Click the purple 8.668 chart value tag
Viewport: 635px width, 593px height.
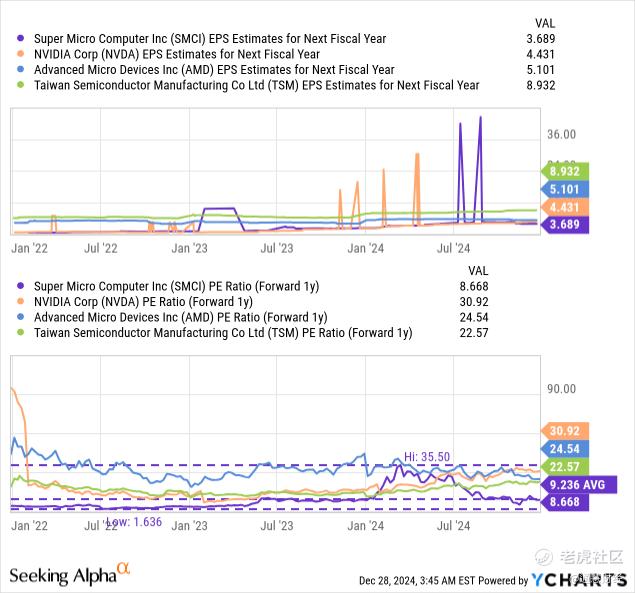pyautogui.click(x=565, y=502)
